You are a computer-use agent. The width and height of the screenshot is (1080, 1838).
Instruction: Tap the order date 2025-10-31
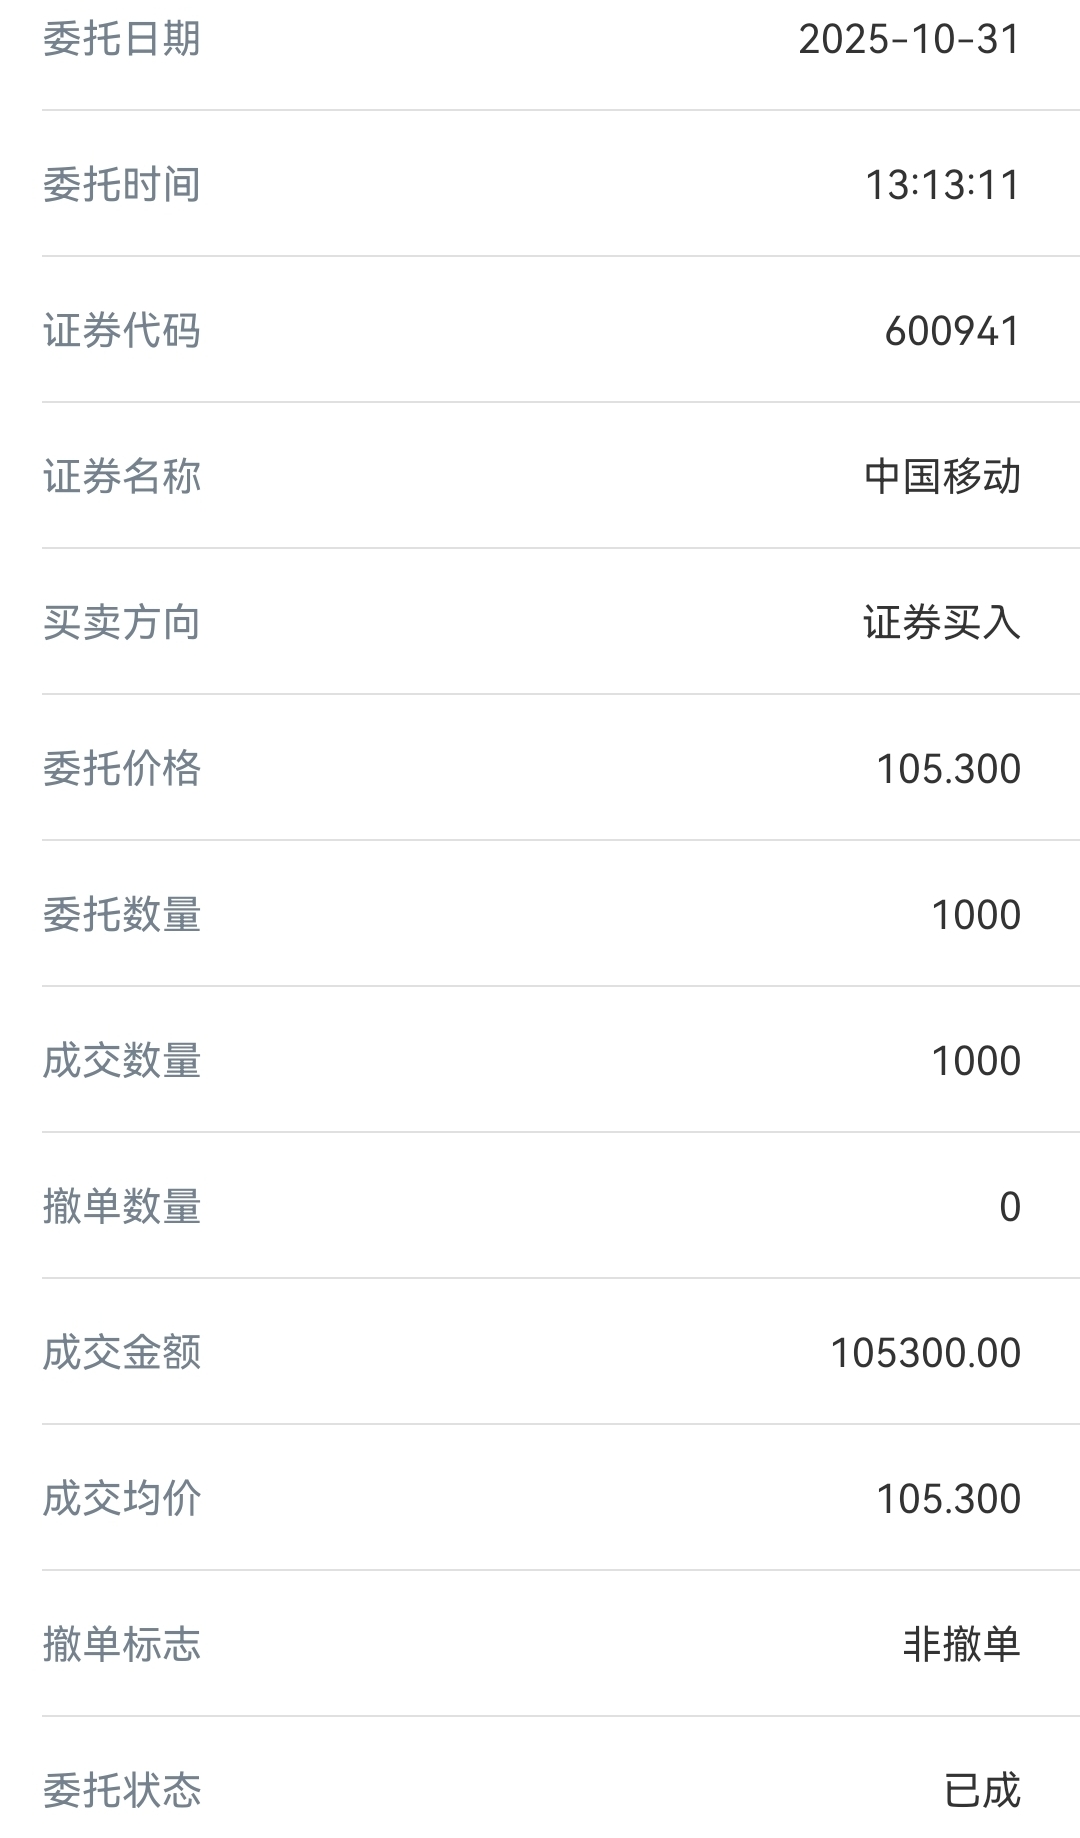pyautogui.click(x=909, y=39)
